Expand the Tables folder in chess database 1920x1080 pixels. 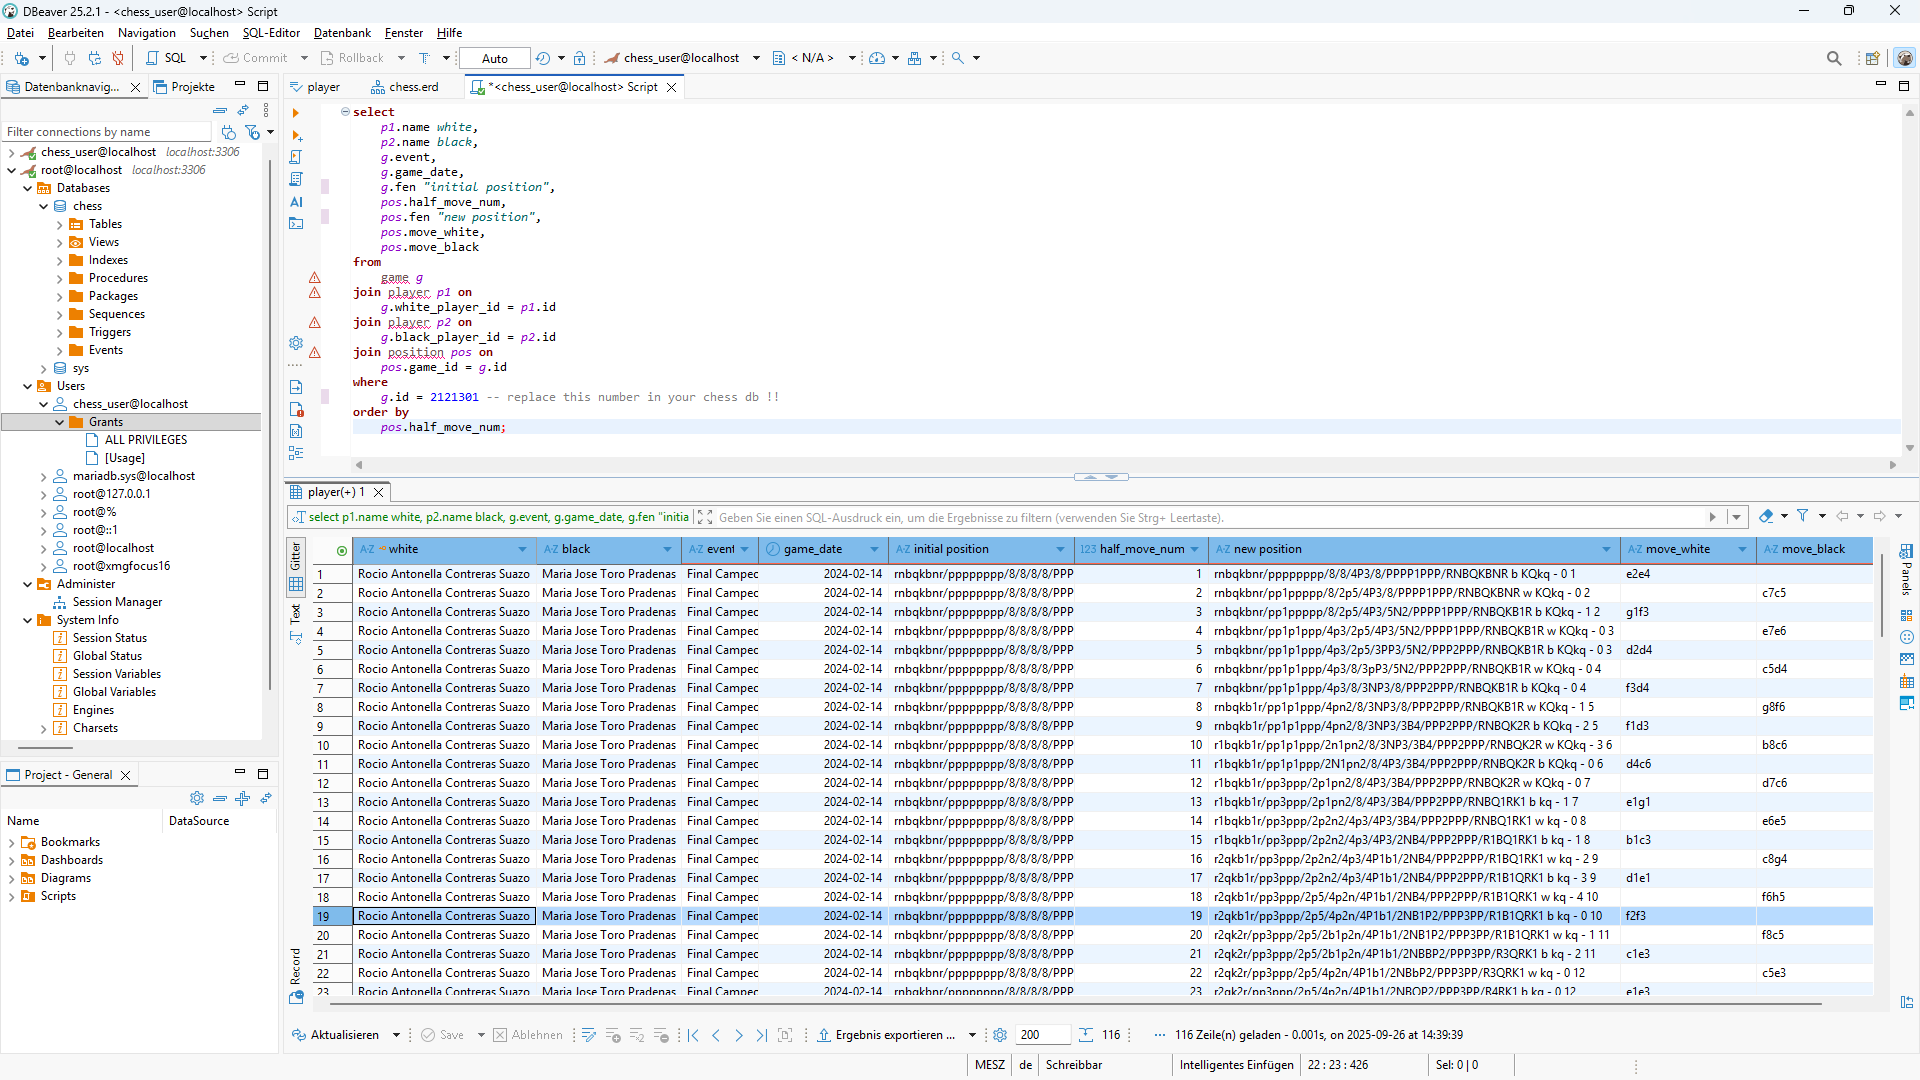[x=60, y=224]
